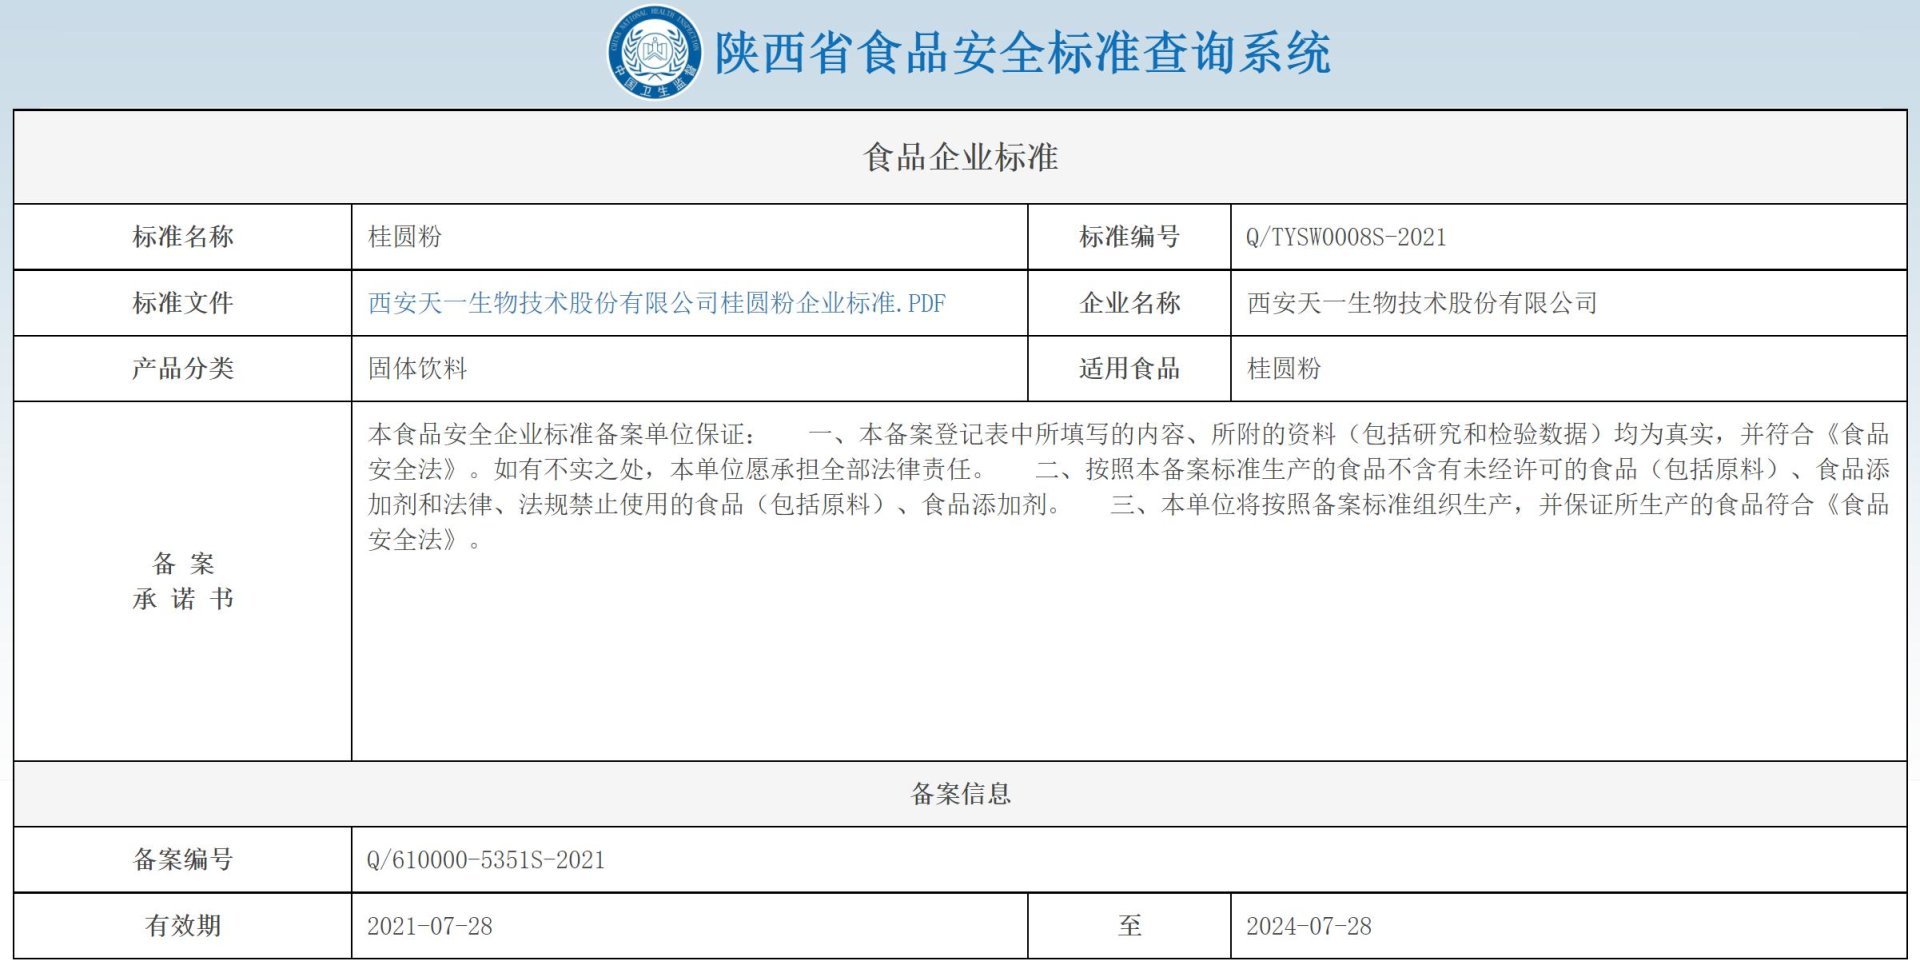Select the 备案承诺书 row label

(183, 581)
